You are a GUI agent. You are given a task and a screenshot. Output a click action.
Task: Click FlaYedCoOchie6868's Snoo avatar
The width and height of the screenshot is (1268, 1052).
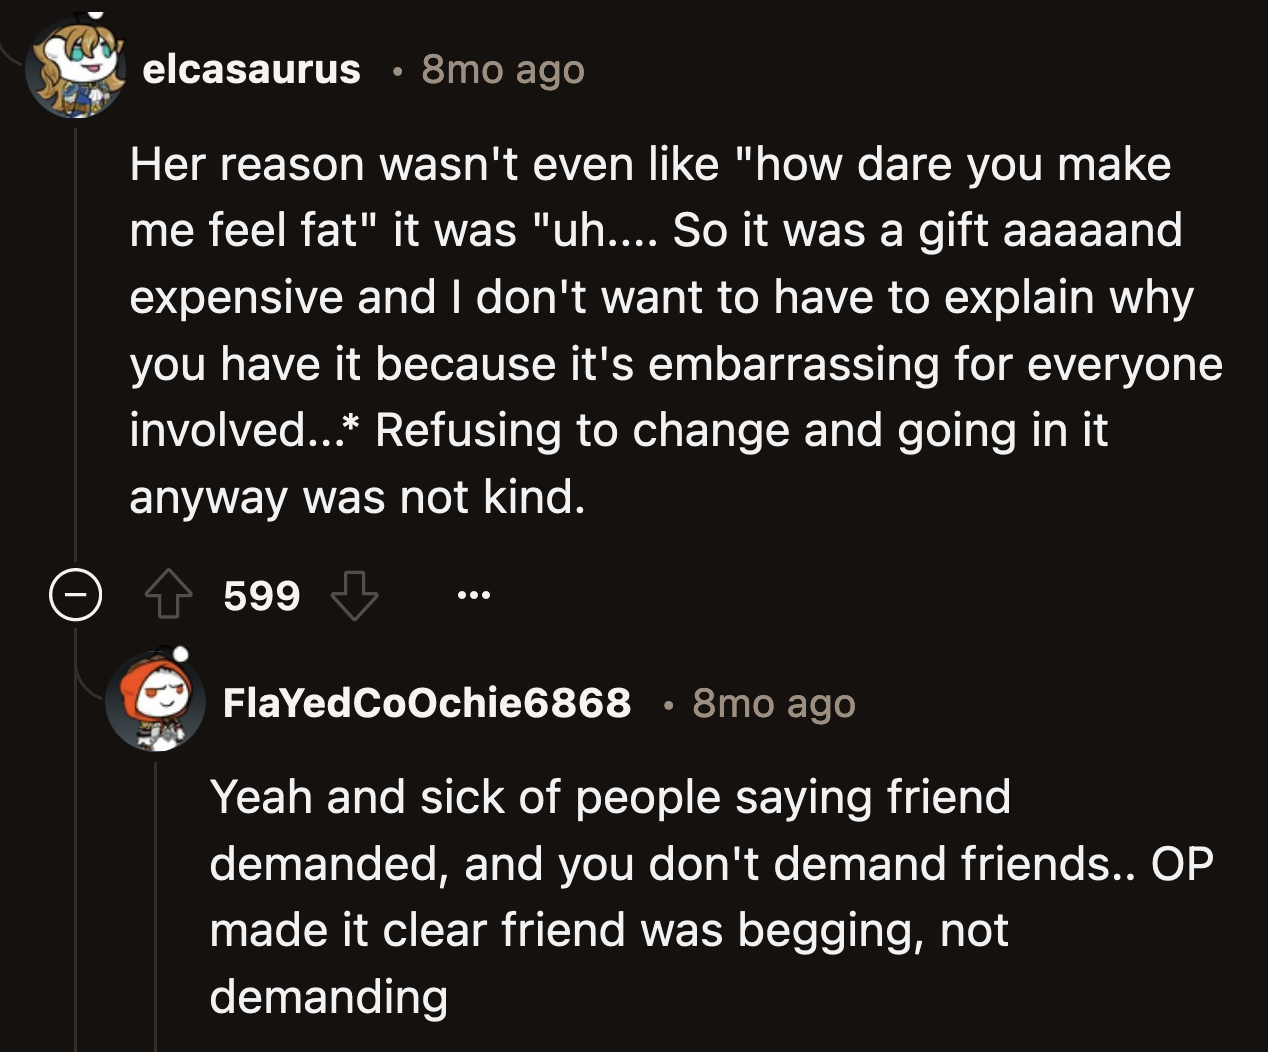tap(156, 703)
